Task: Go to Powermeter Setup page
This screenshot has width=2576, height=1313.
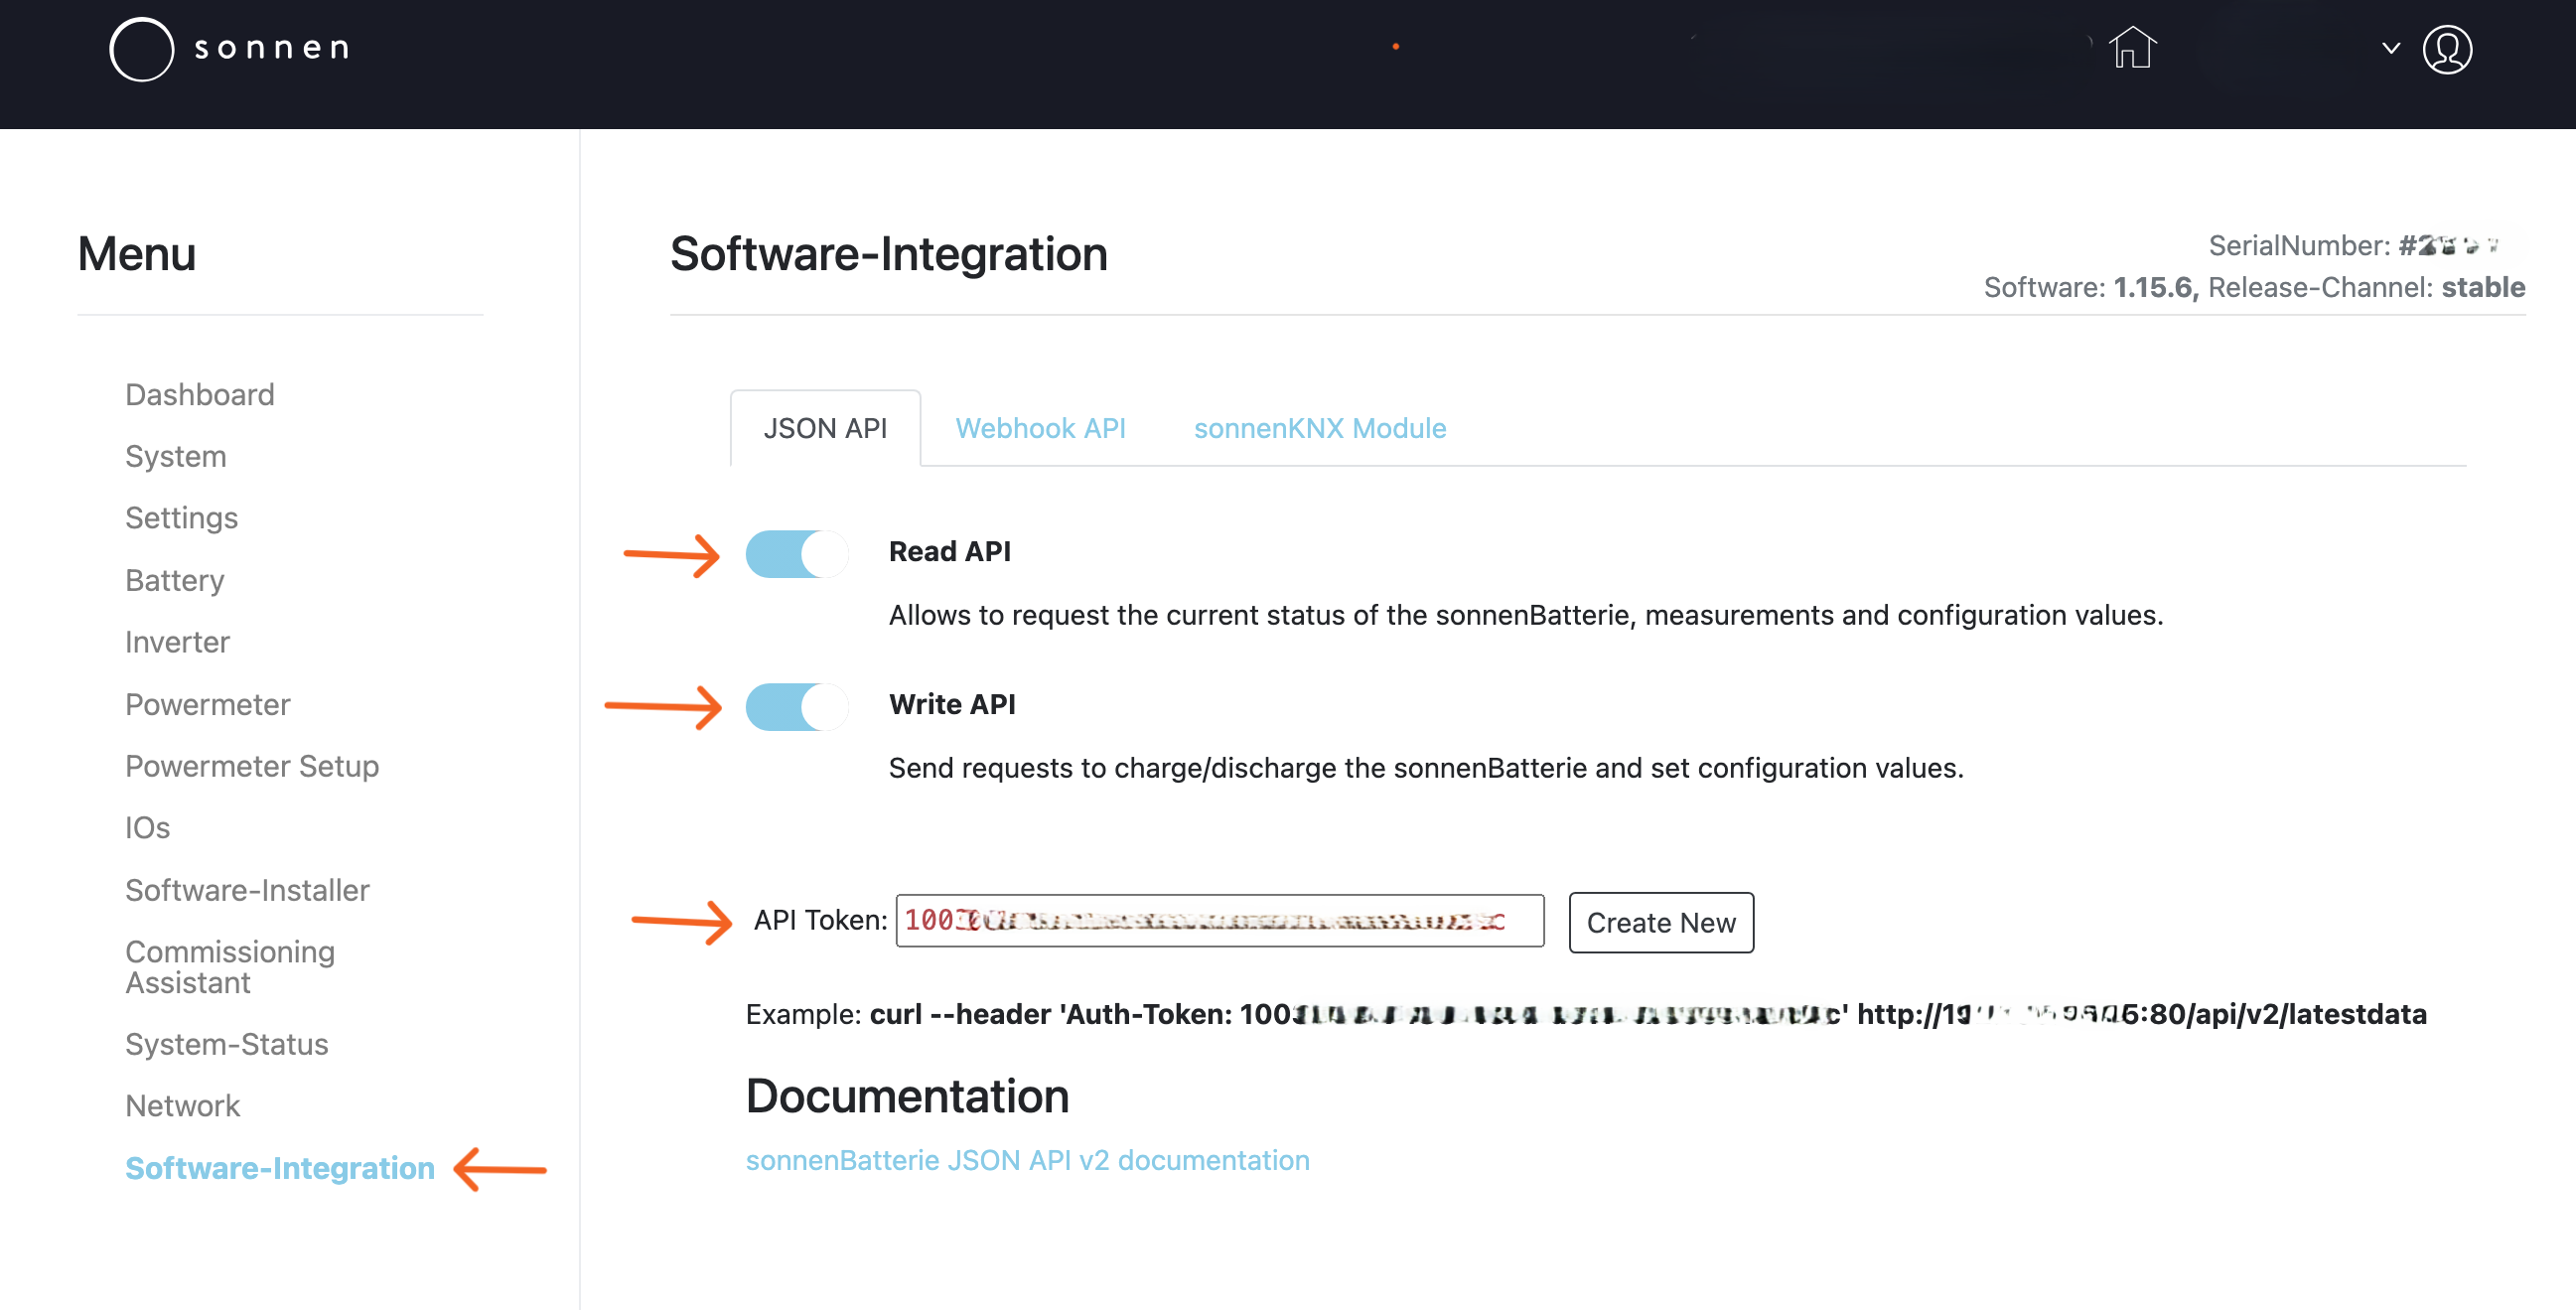Action: (252, 766)
